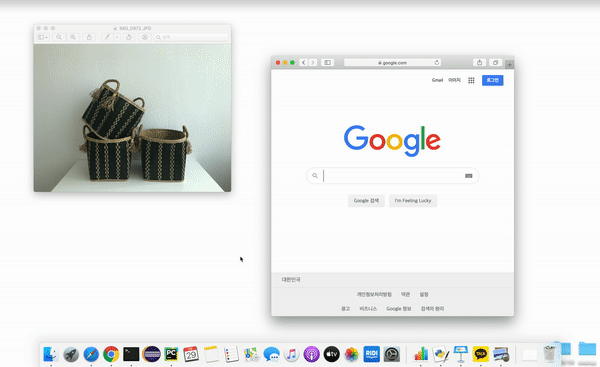The width and height of the screenshot is (600, 367).
Task: Open Safari share menu
Action: tap(479, 62)
